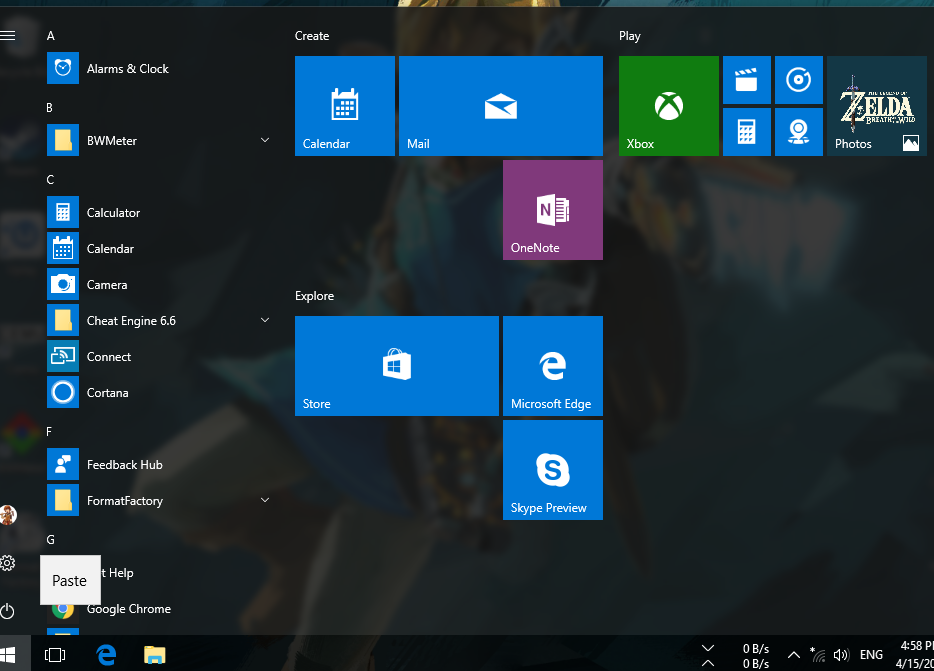
Task: Click the letter A header in app list
Action: point(51,36)
